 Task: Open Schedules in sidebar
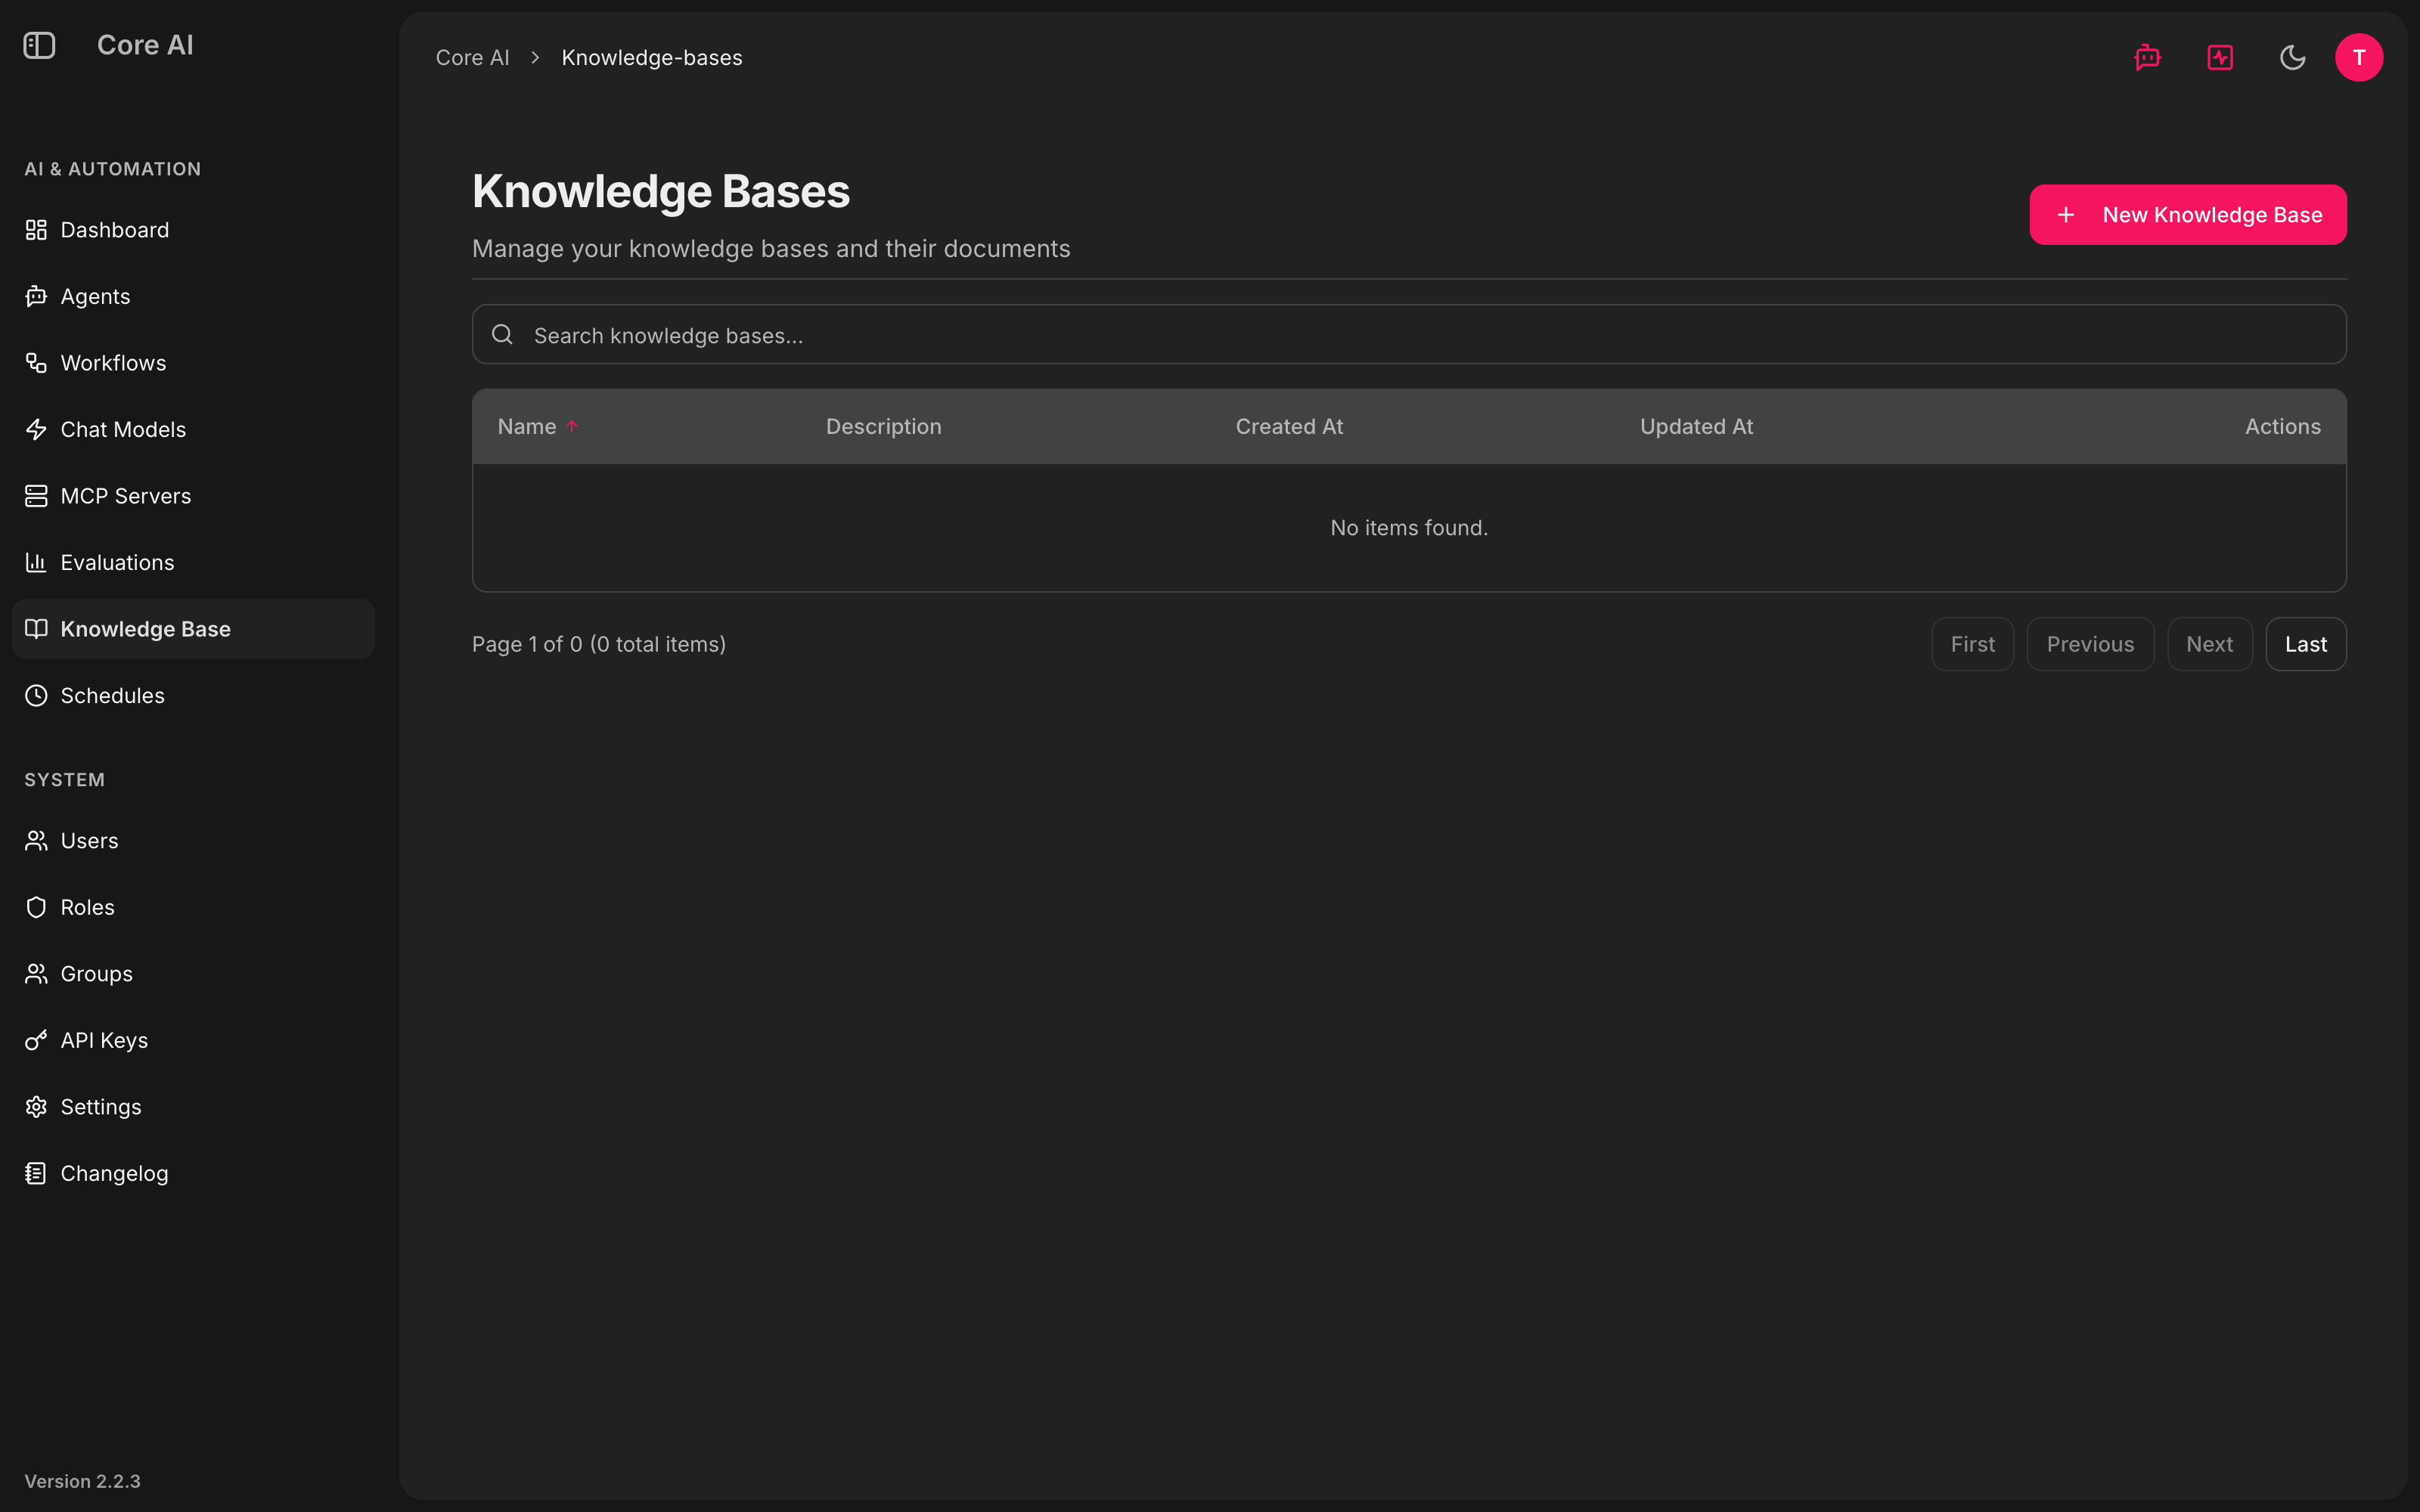193,695
